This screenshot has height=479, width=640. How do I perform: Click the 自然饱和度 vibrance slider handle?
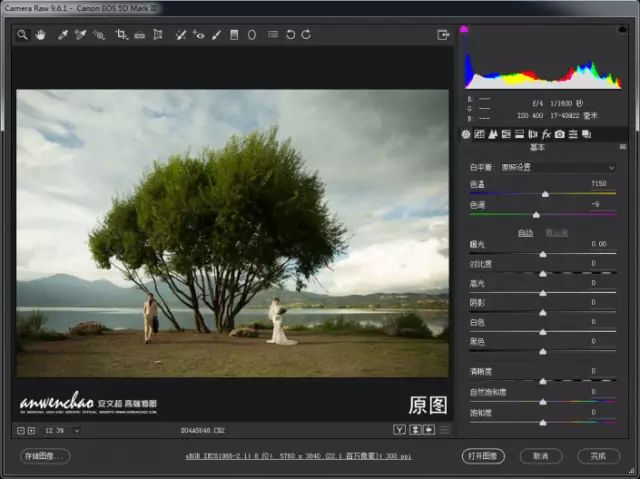[x=543, y=402]
